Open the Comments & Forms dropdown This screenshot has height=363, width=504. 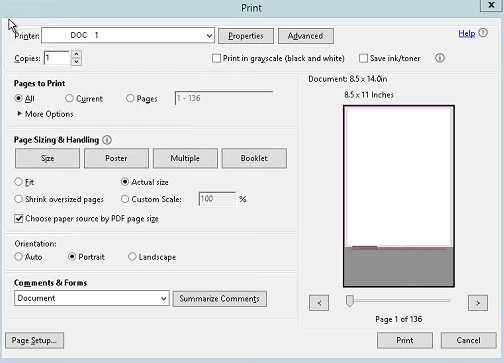(x=92, y=298)
